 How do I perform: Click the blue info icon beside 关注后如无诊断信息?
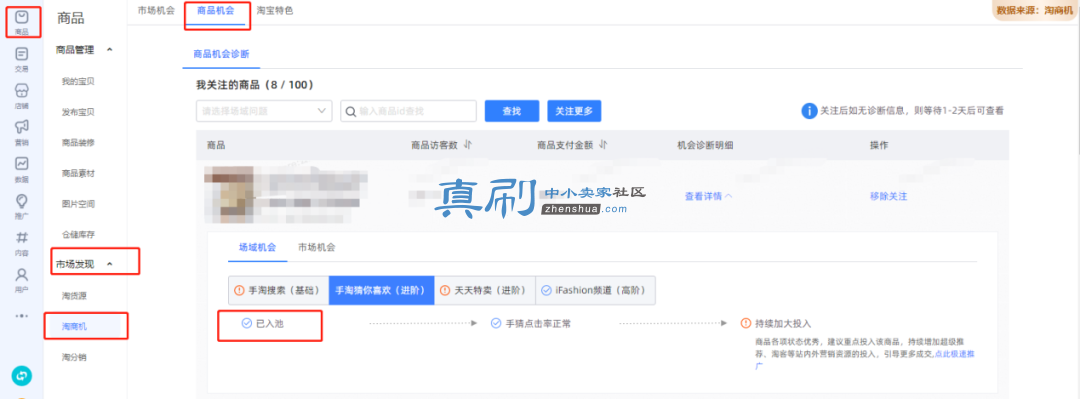click(809, 110)
